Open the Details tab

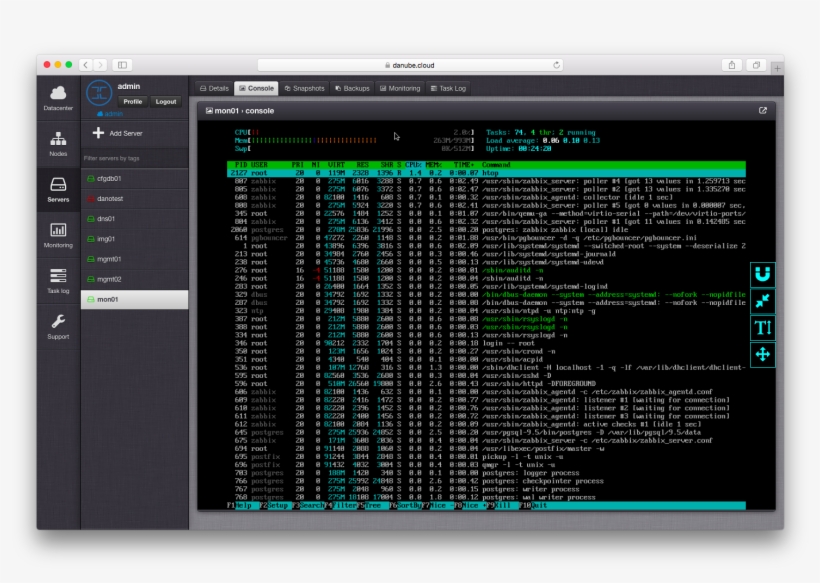(x=213, y=88)
